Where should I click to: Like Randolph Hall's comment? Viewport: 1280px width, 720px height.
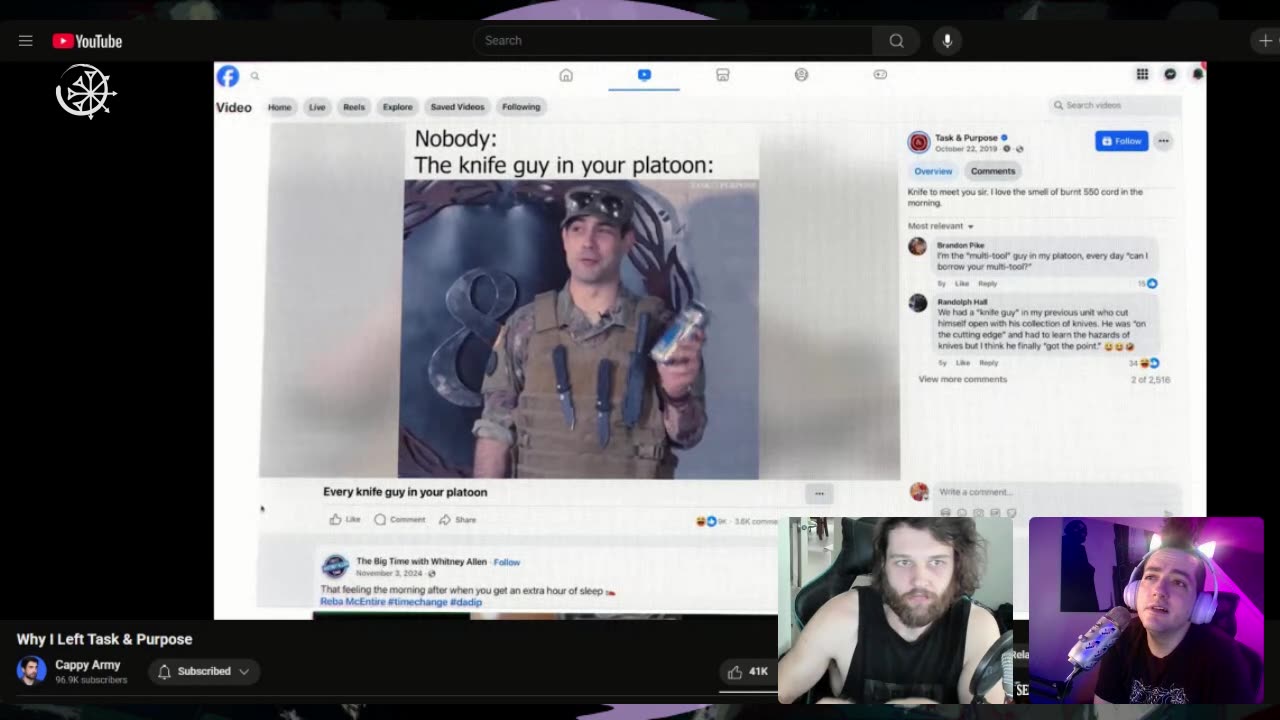click(x=962, y=363)
